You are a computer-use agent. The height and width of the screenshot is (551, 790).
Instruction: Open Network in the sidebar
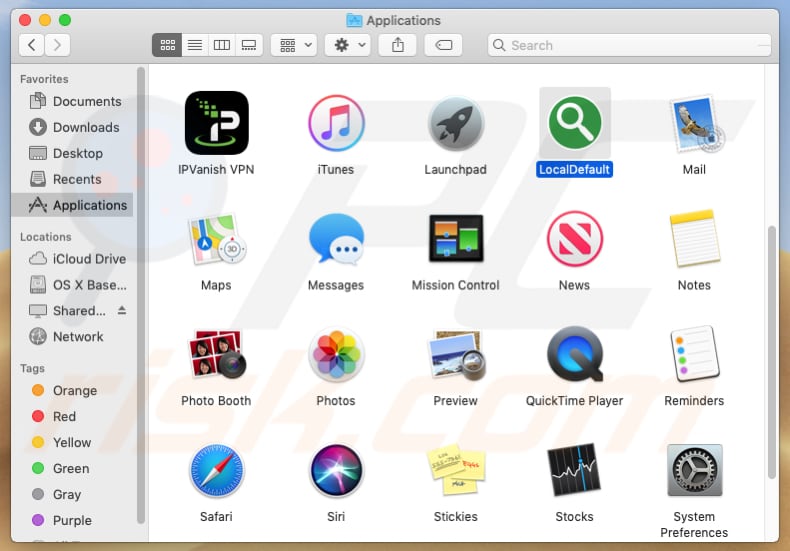click(x=73, y=336)
